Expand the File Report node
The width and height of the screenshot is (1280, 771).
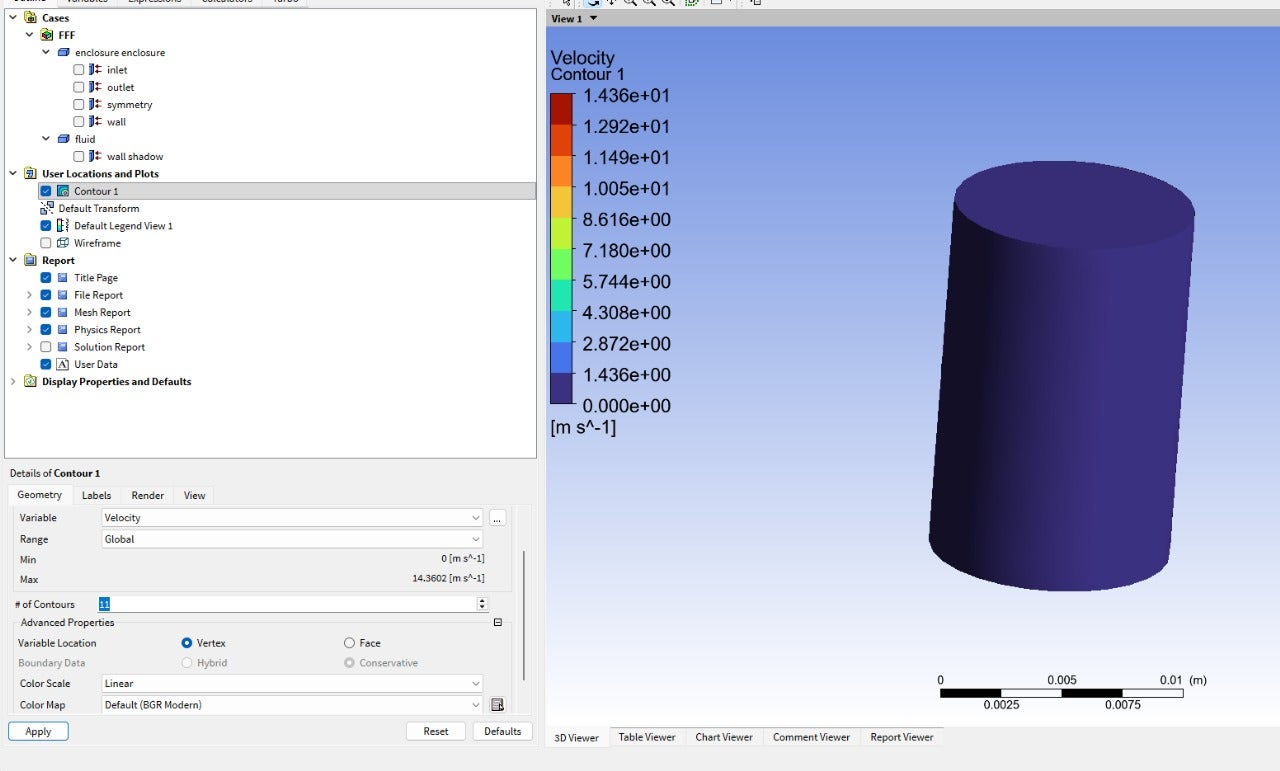click(x=30, y=295)
